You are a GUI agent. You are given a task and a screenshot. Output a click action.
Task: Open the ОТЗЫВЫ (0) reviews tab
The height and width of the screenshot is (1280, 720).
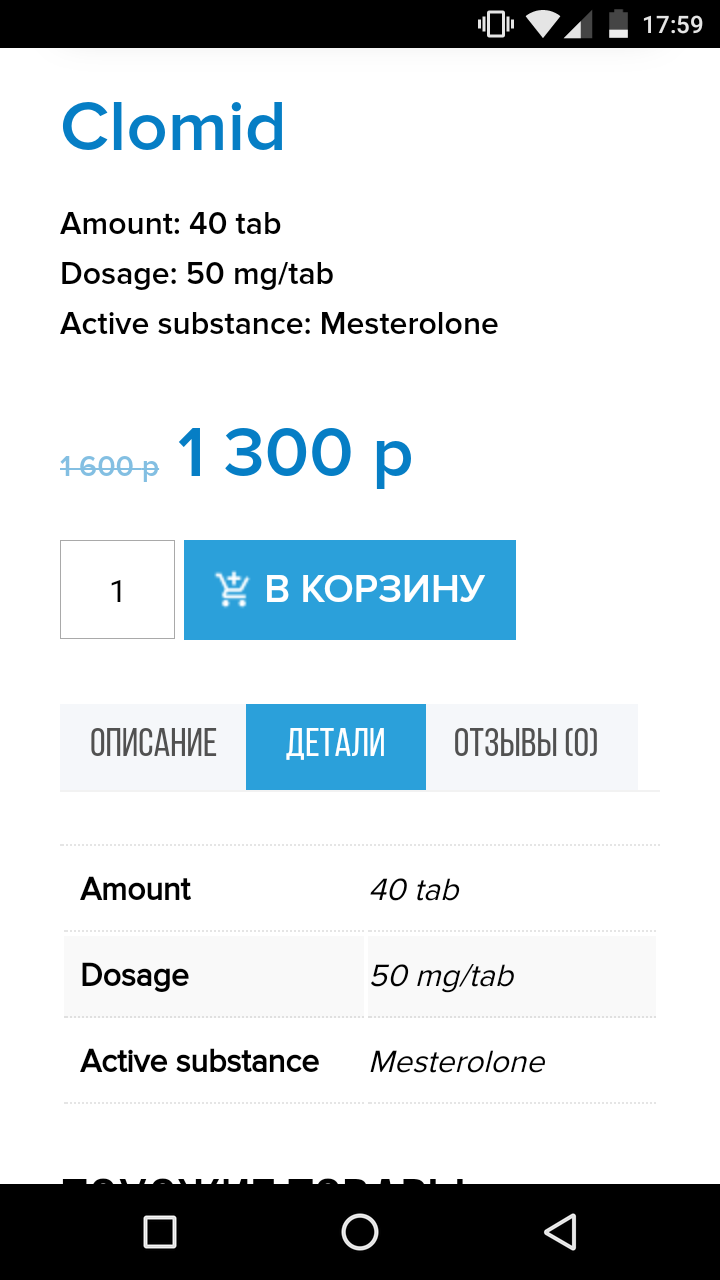point(526,744)
